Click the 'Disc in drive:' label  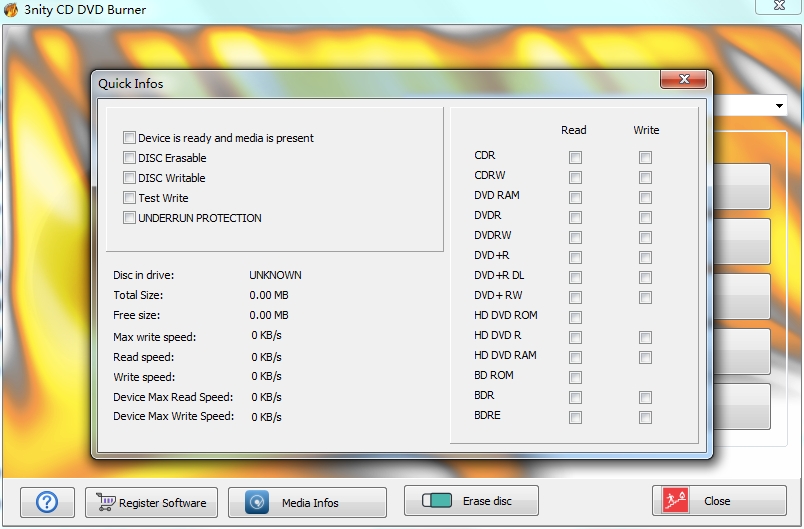(144, 275)
